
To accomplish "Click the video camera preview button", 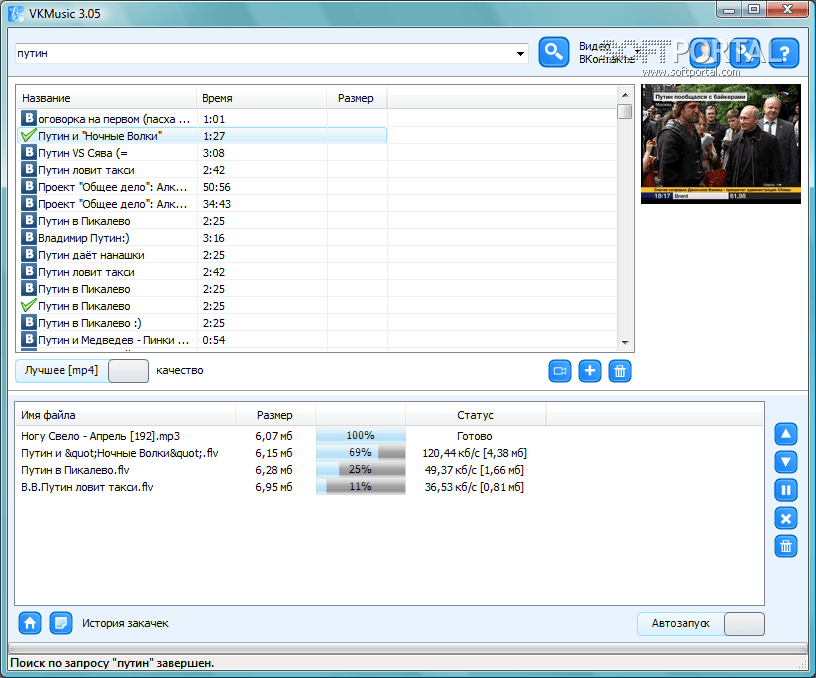I will point(560,371).
